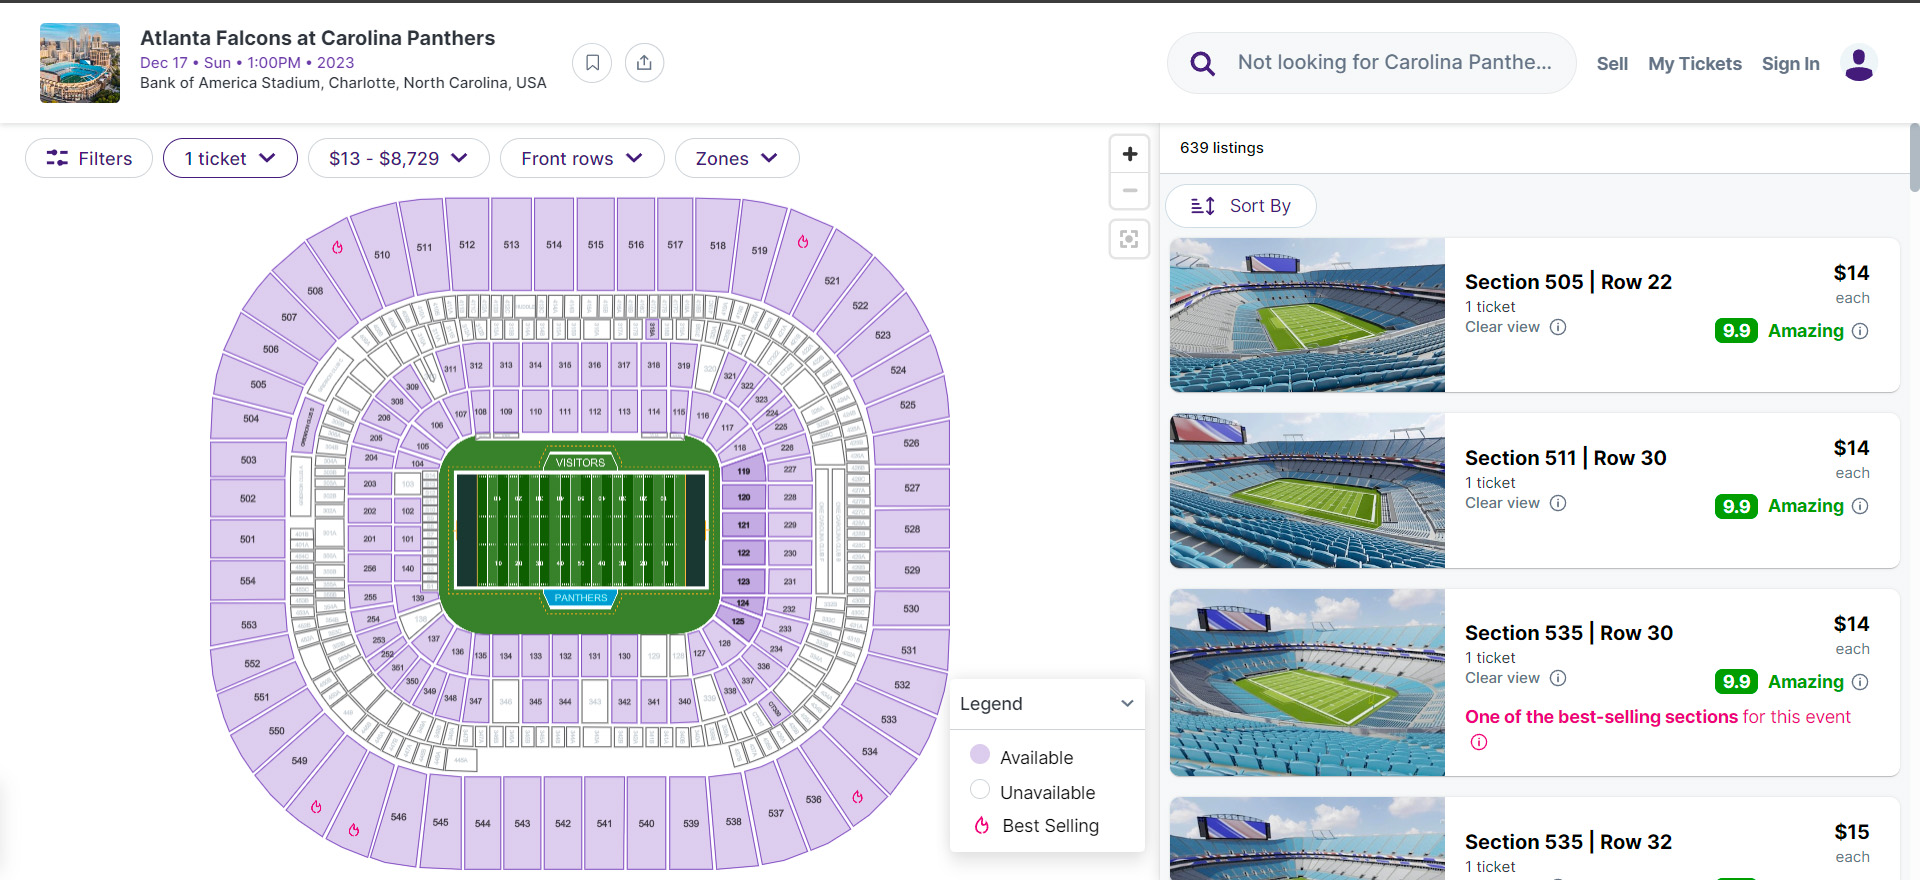1922x880 pixels.
Task: Click the search magnifier icon
Action: [1202, 64]
